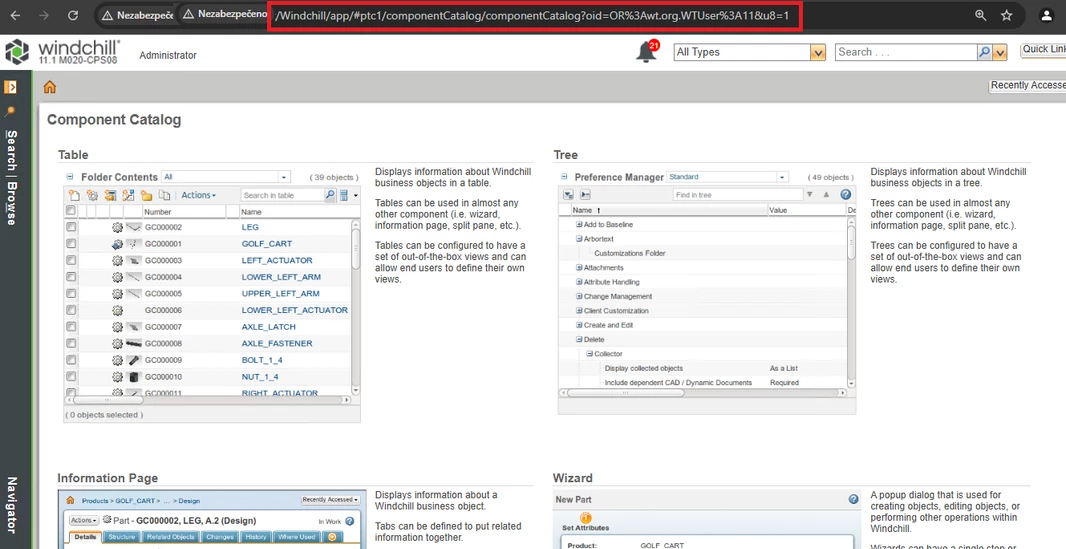1066x549 pixels.
Task: Open help for the Preference Manager tree
Action: click(846, 194)
